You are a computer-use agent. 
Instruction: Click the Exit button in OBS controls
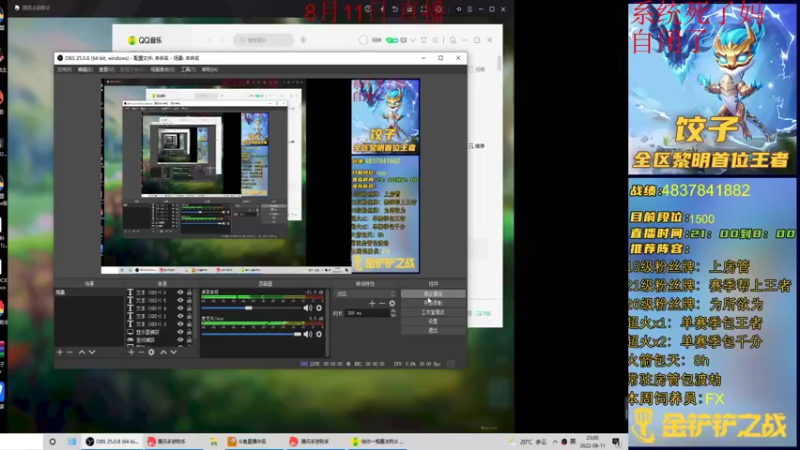tap(433, 331)
